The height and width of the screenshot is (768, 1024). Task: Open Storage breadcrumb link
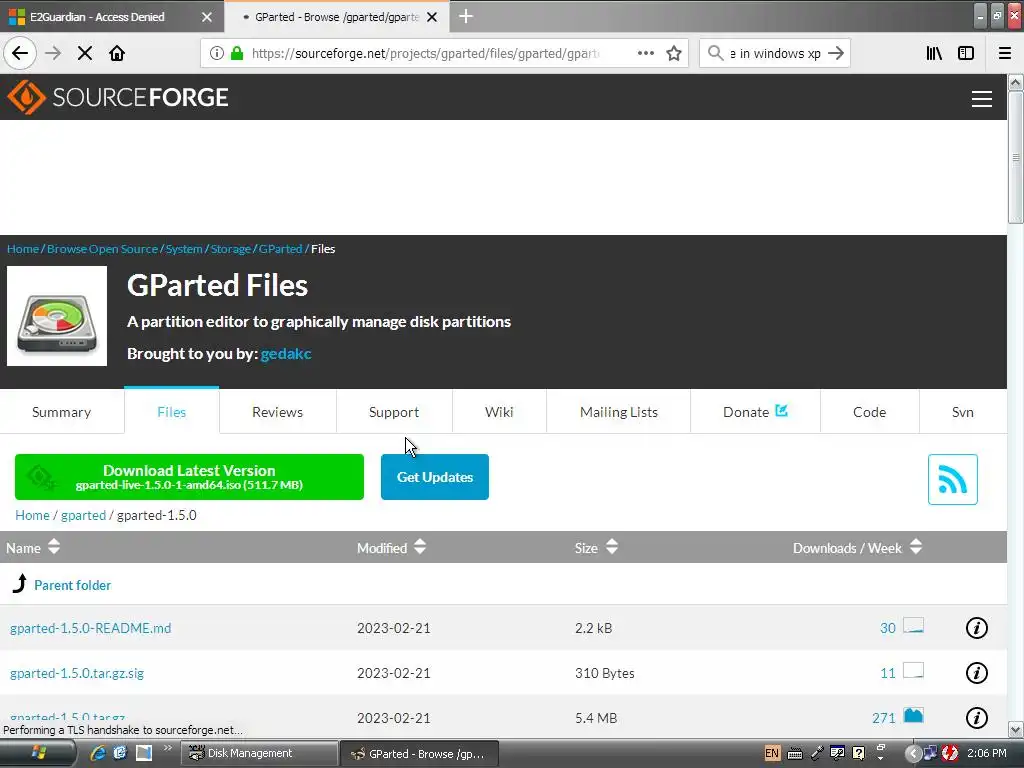click(231, 249)
